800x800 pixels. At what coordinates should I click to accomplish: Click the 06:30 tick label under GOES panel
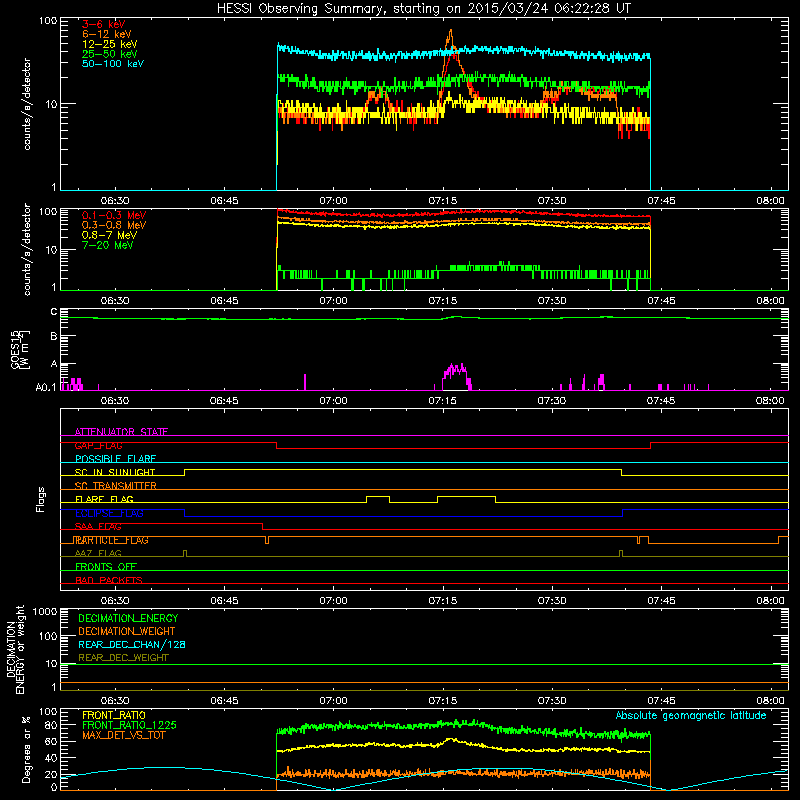click(x=115, y=401)
